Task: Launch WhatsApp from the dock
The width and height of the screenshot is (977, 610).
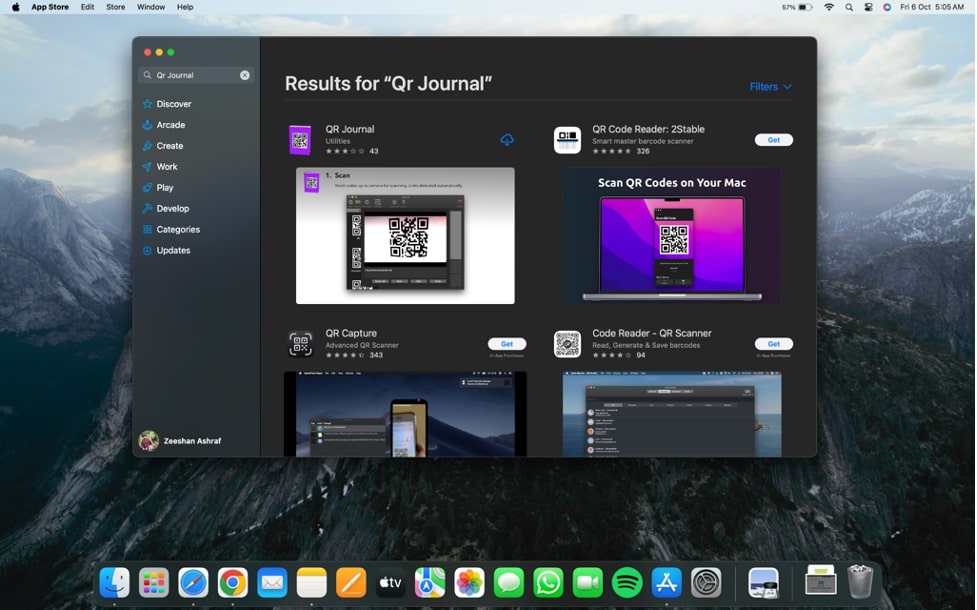Action: coord(548,582)
